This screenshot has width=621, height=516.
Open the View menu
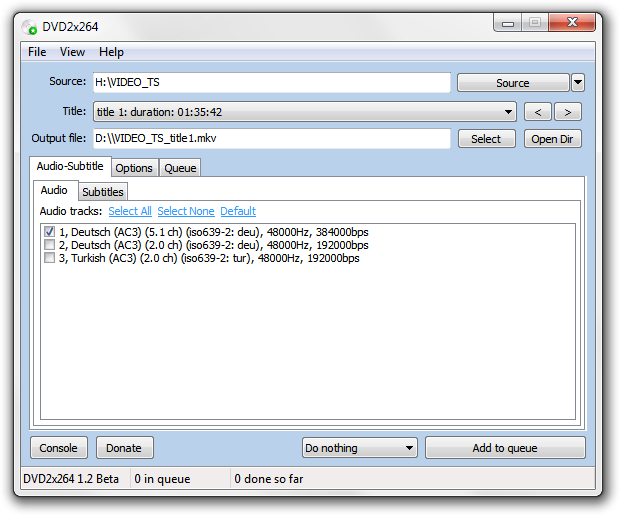point(72,52)
